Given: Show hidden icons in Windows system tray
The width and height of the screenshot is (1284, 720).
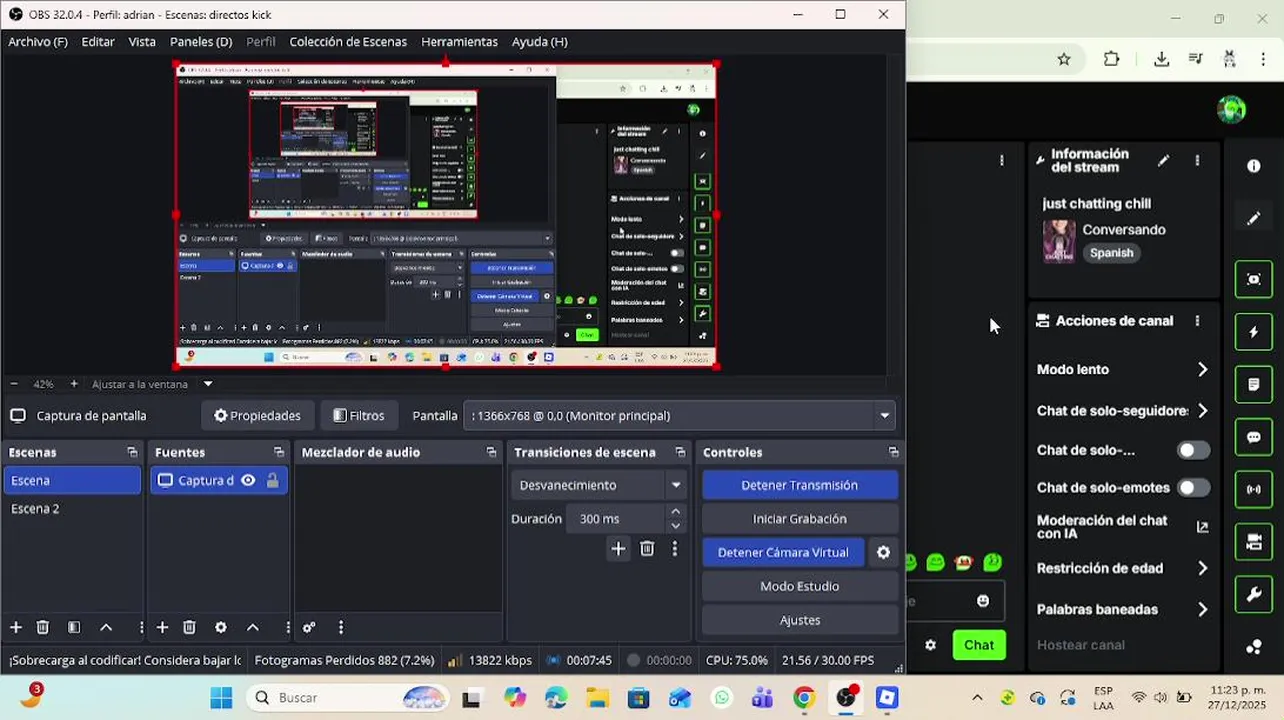Looking at the screenshot, I should (x=977, y=698).
